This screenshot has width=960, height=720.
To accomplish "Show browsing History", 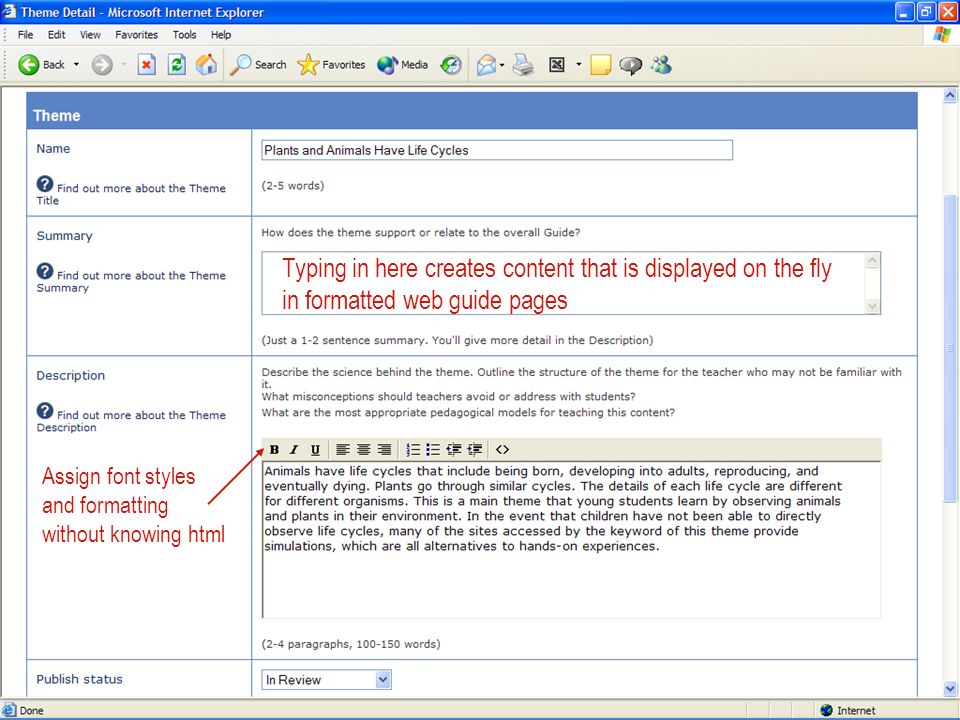I will coord(451,64).
